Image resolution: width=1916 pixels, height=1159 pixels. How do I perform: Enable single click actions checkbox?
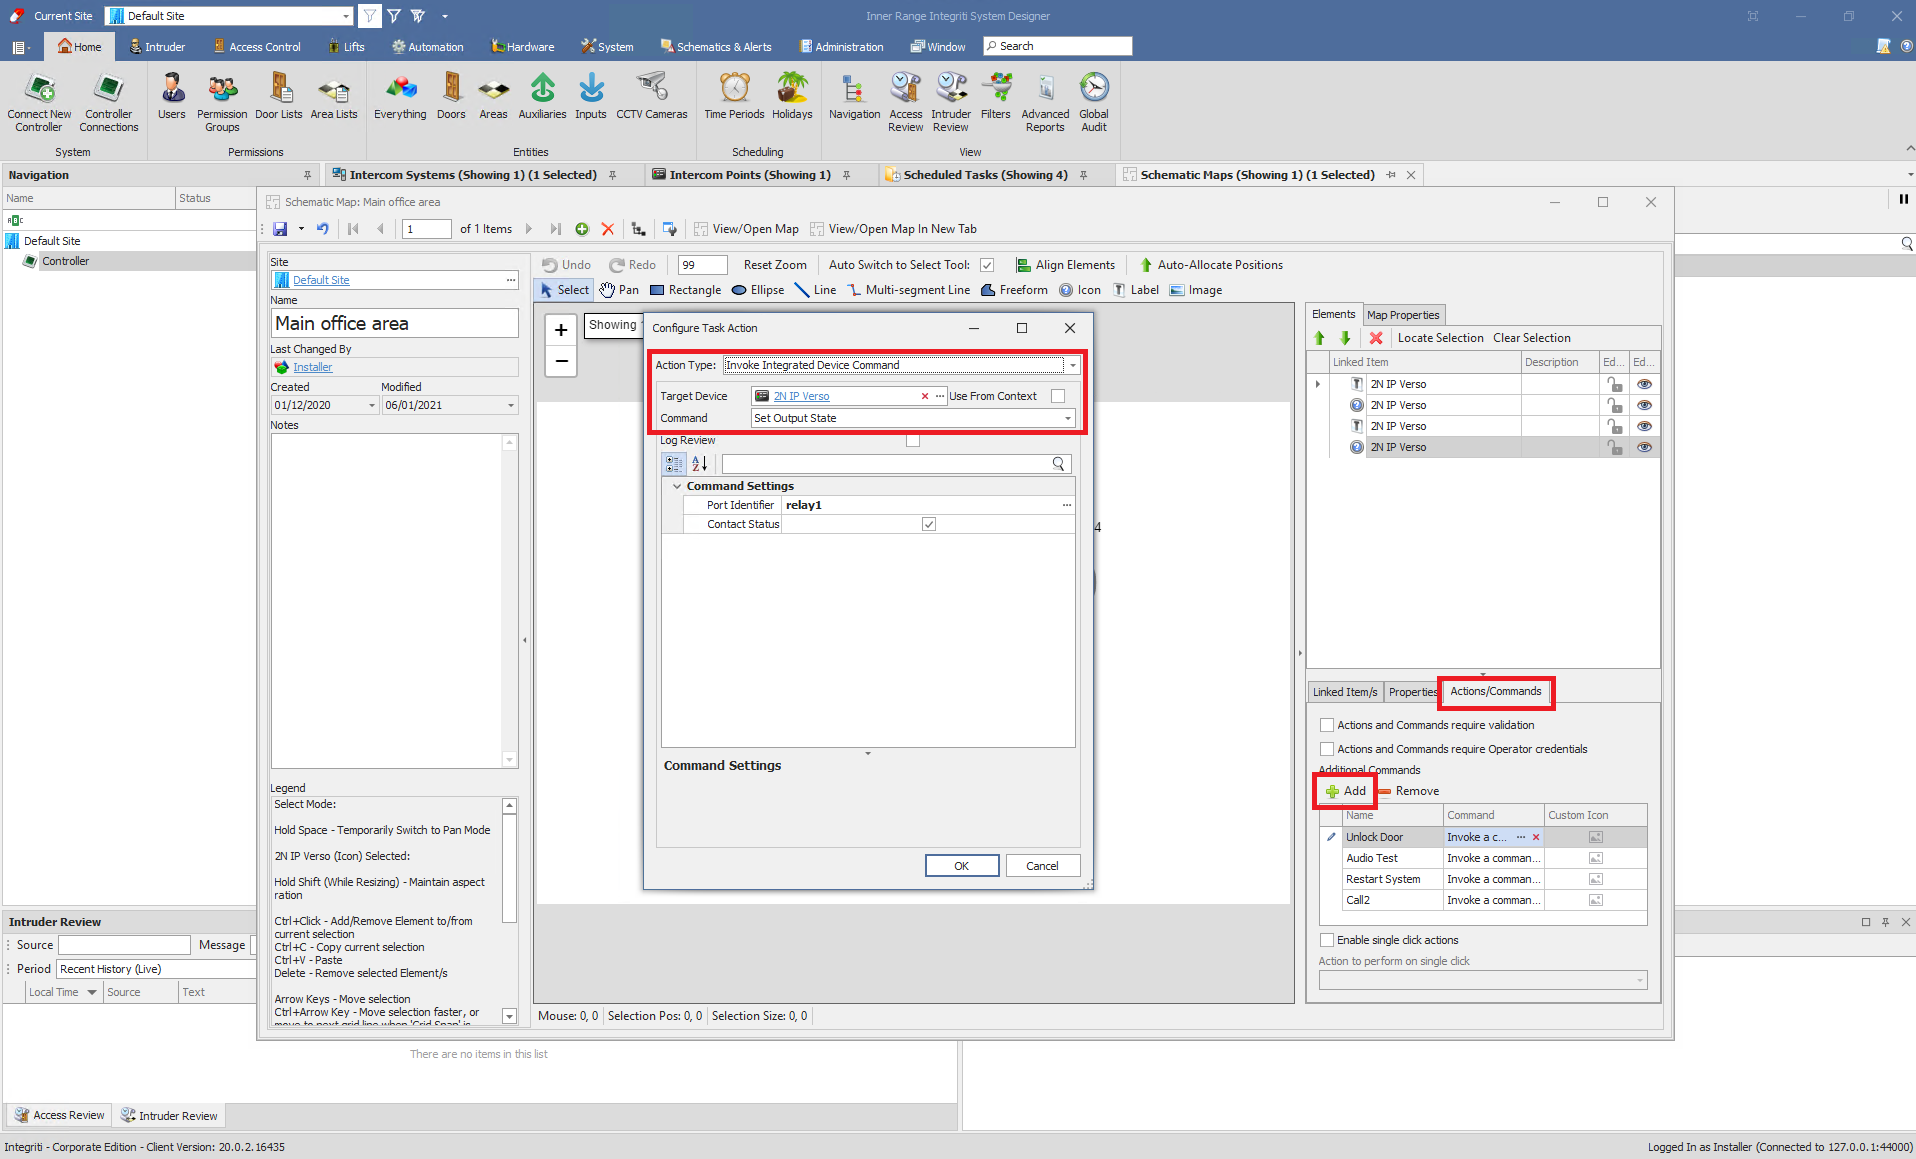pos(1327,940)
